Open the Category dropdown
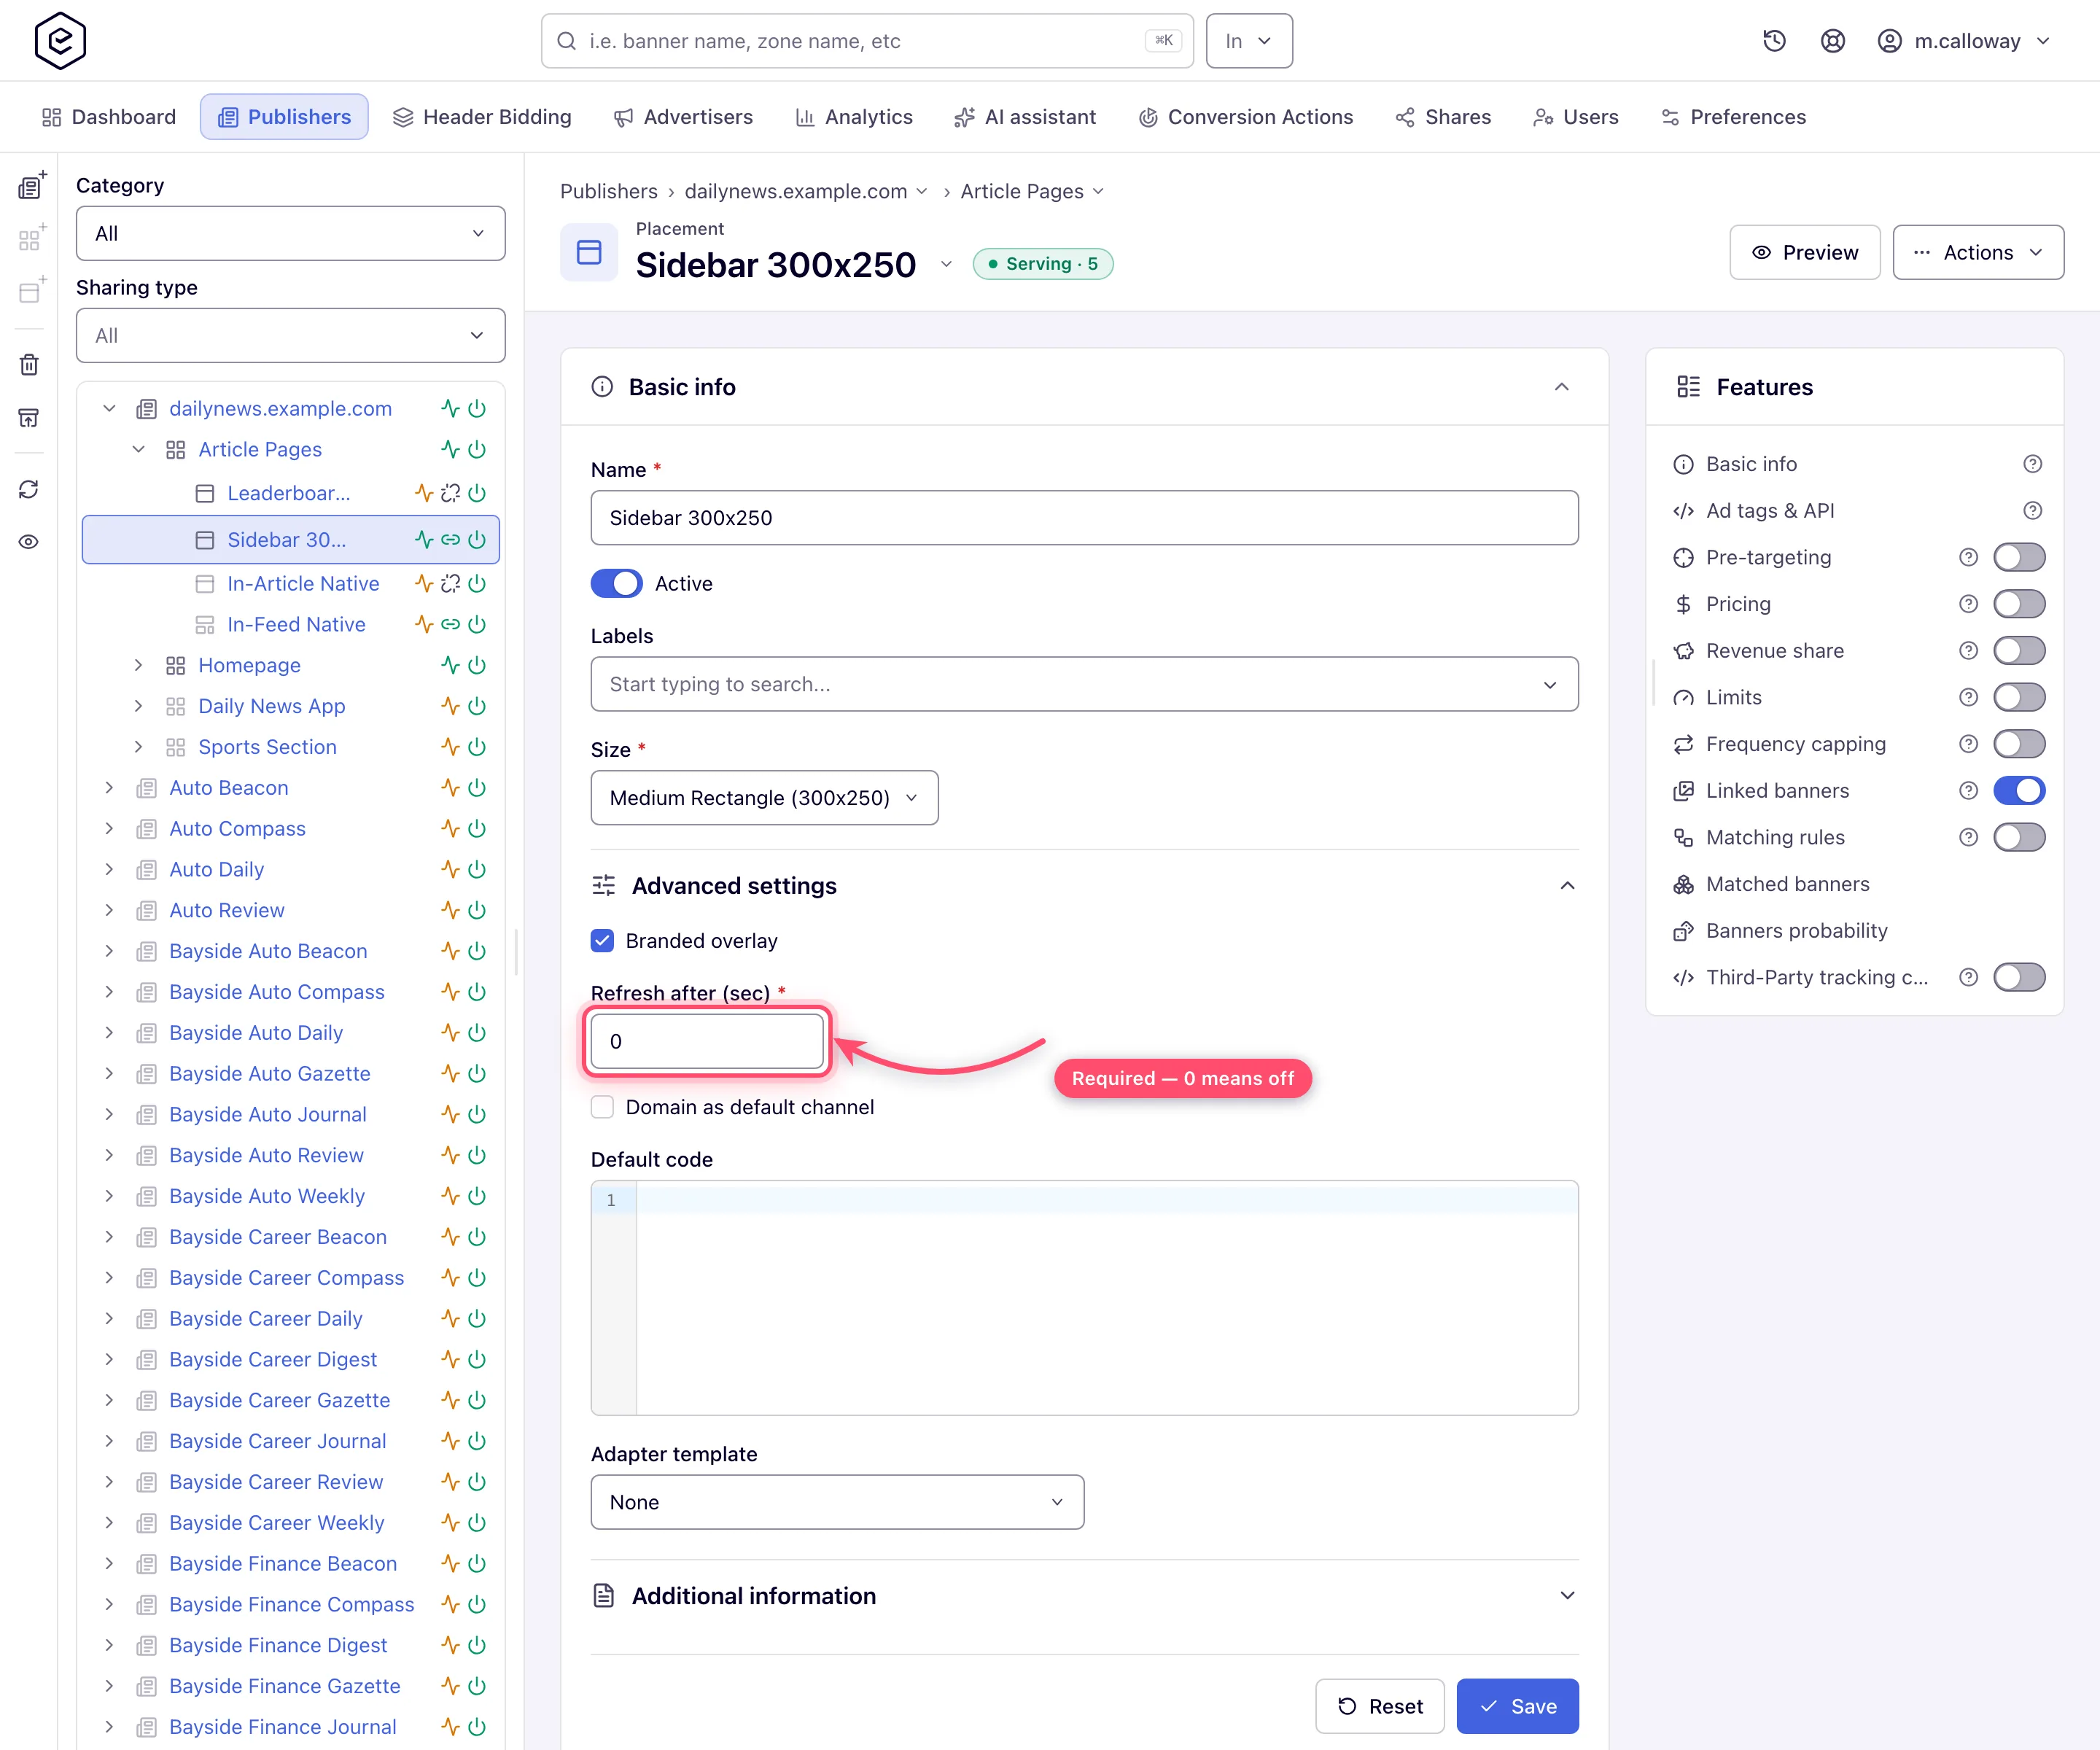 pyautogui.click(x=291, y=233)
